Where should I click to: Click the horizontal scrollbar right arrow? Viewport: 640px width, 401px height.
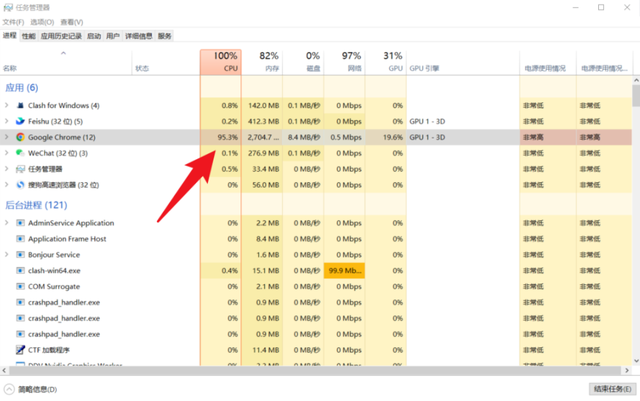pos(627,370)
